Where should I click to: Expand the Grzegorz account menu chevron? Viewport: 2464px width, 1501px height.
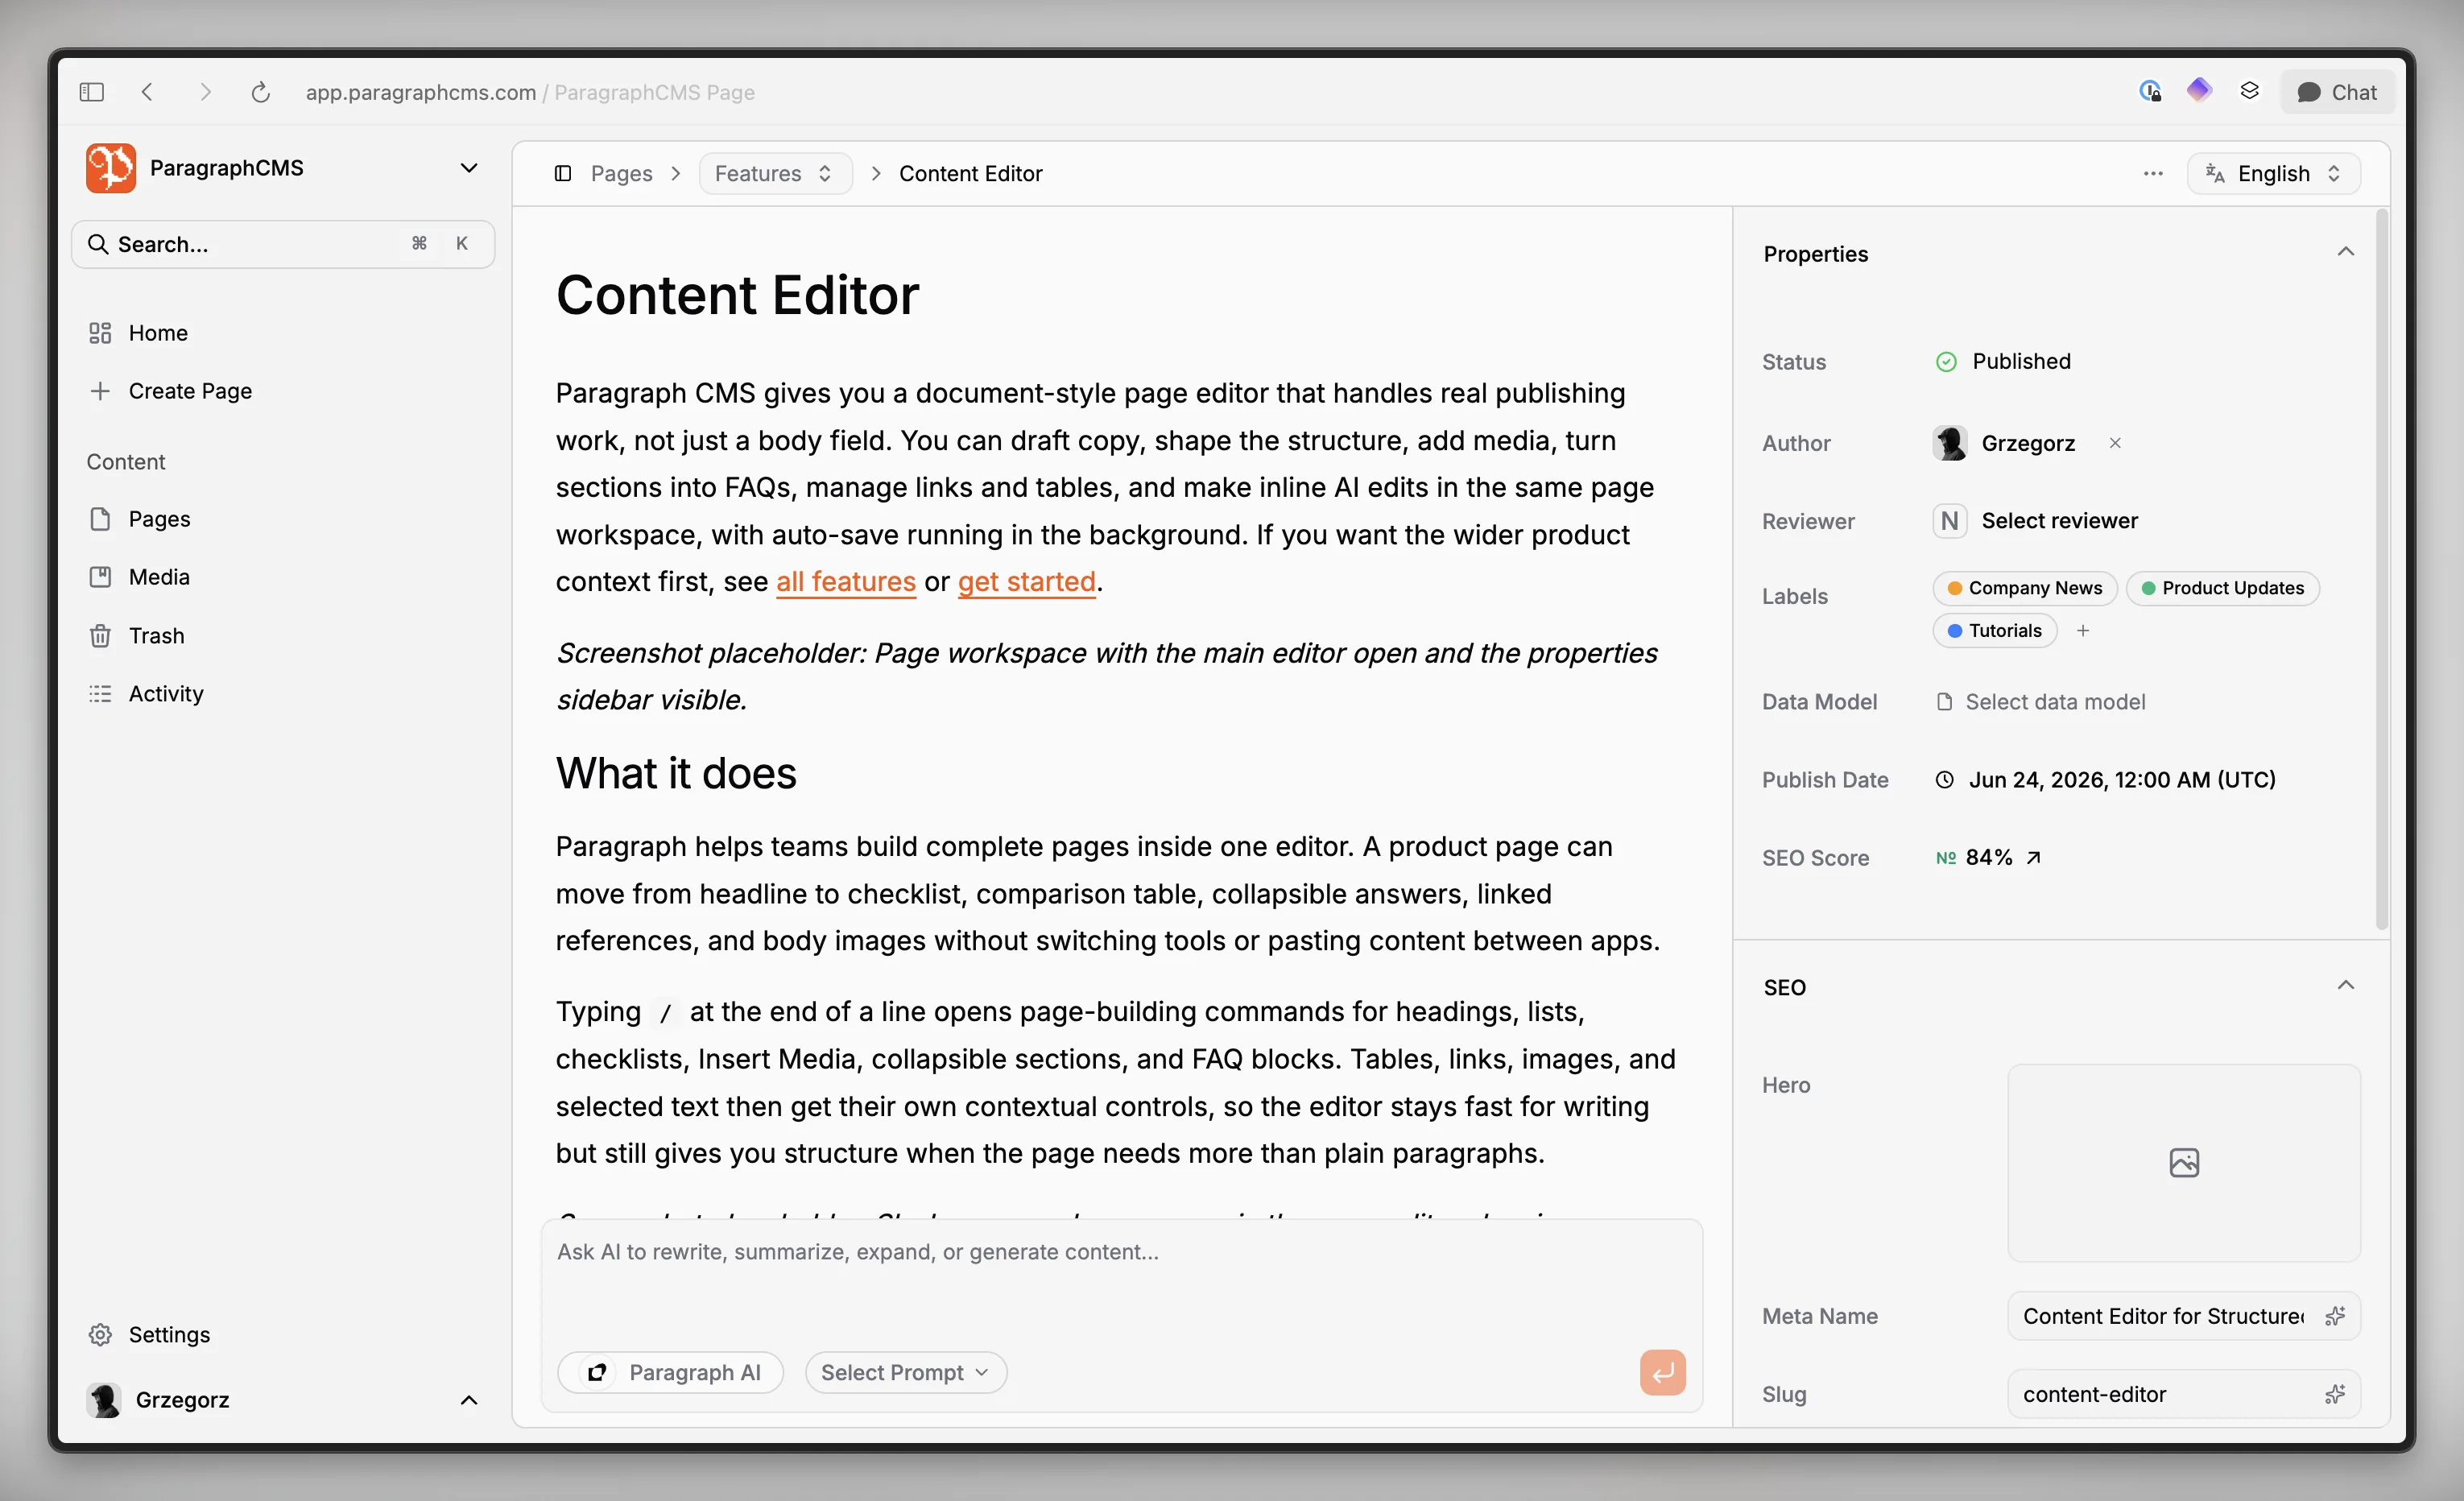point(468,1400)
